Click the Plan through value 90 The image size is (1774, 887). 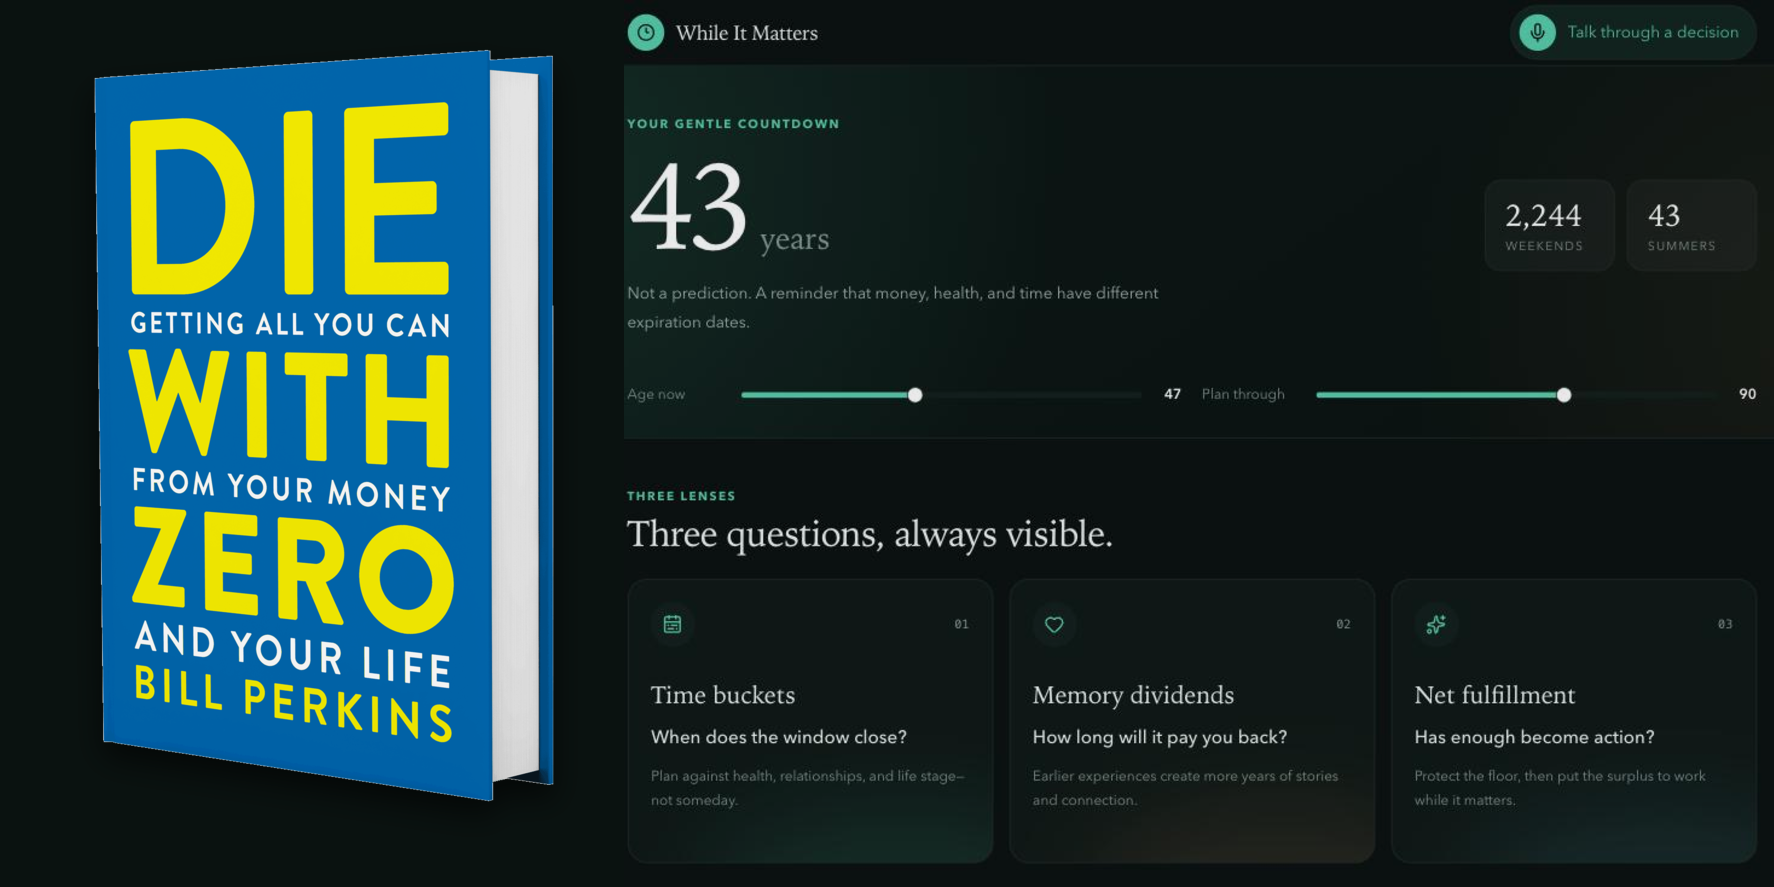click(1747, 394)
